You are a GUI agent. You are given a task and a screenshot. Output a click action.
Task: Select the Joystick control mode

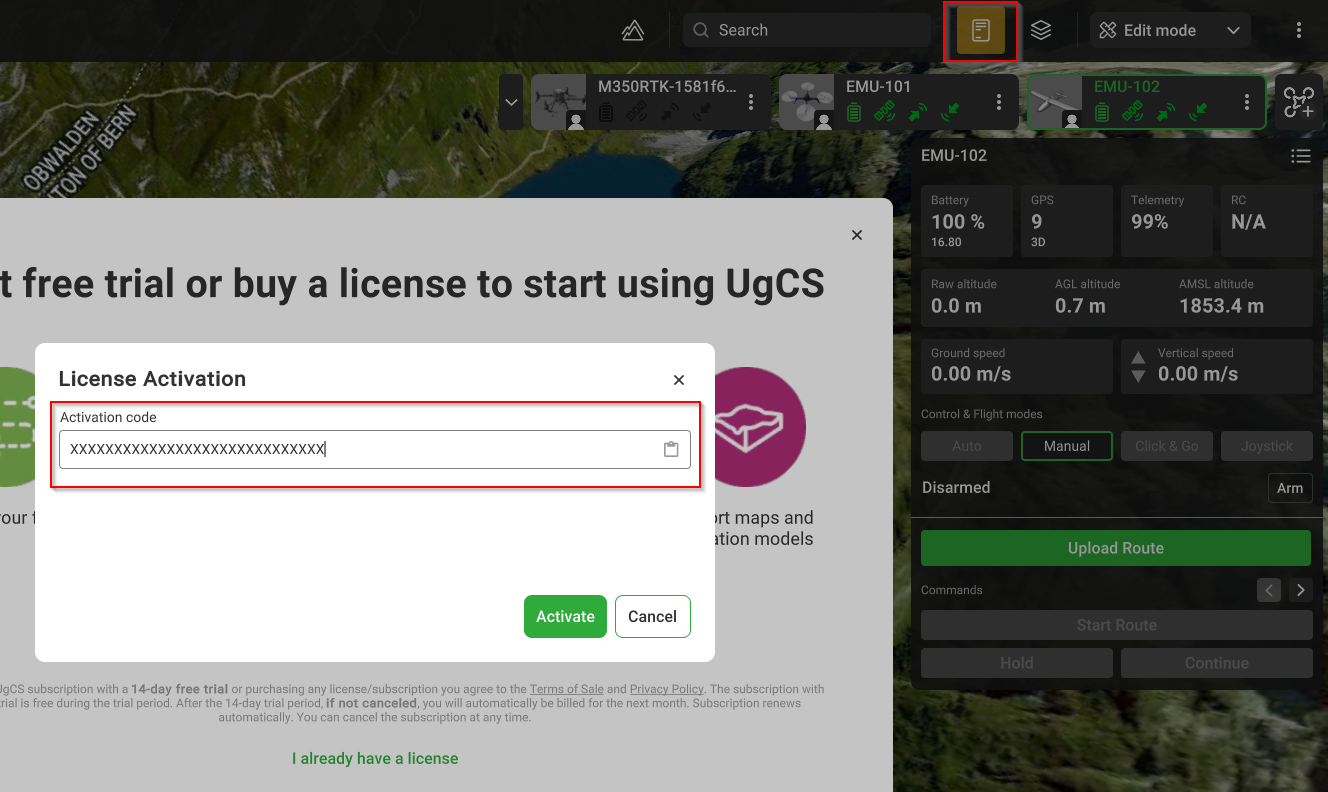pos(1267,446)
